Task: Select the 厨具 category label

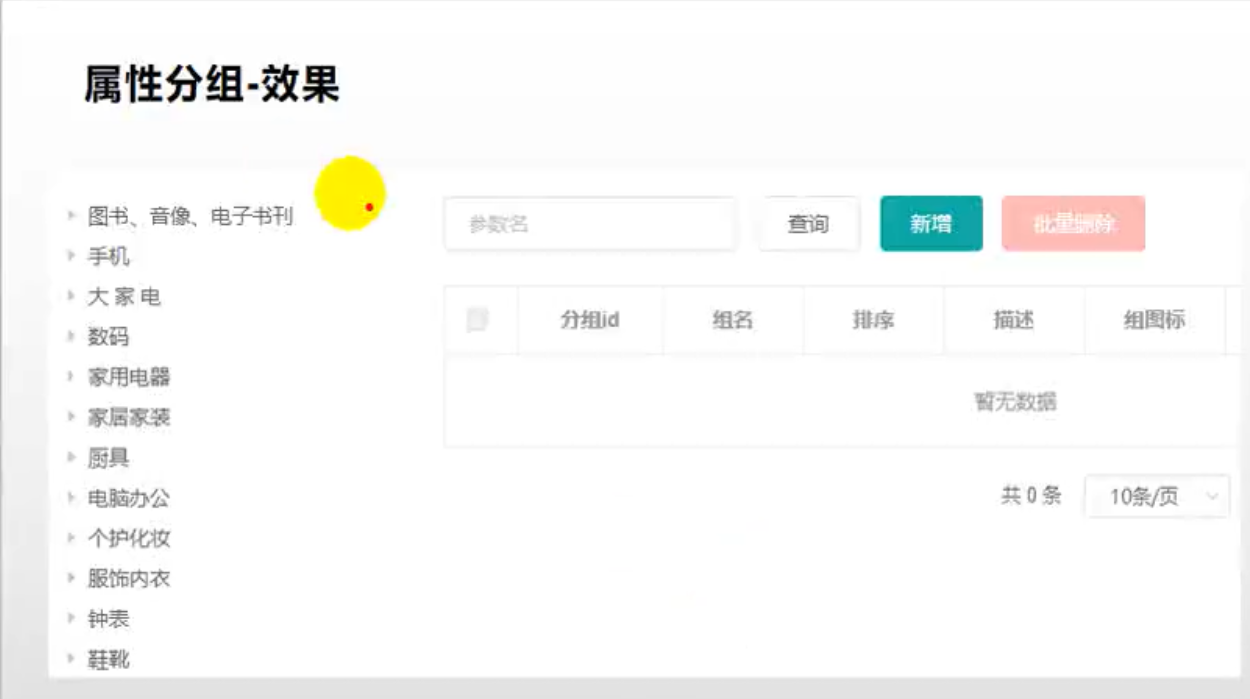Action: pyautogui.click(x=109, y=458)
